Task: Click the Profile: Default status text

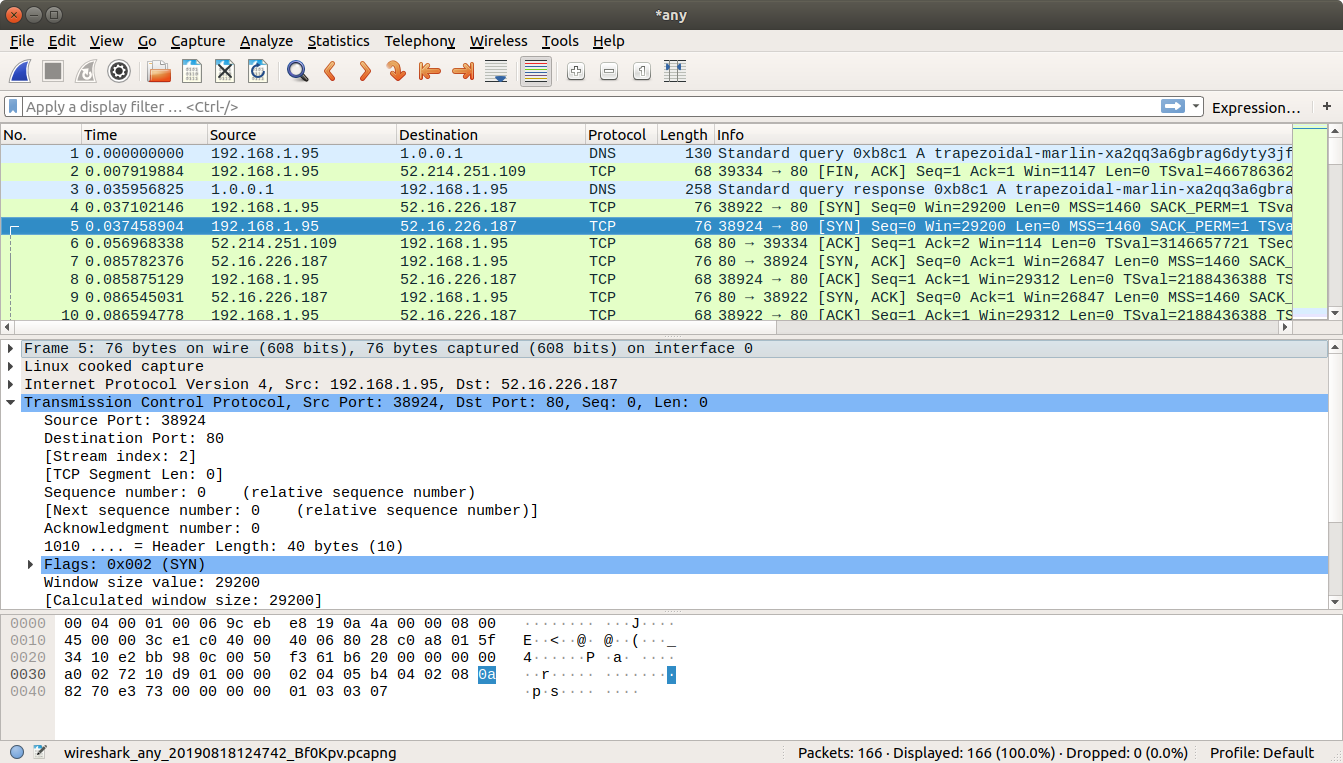Action: tap(1261, 753)
